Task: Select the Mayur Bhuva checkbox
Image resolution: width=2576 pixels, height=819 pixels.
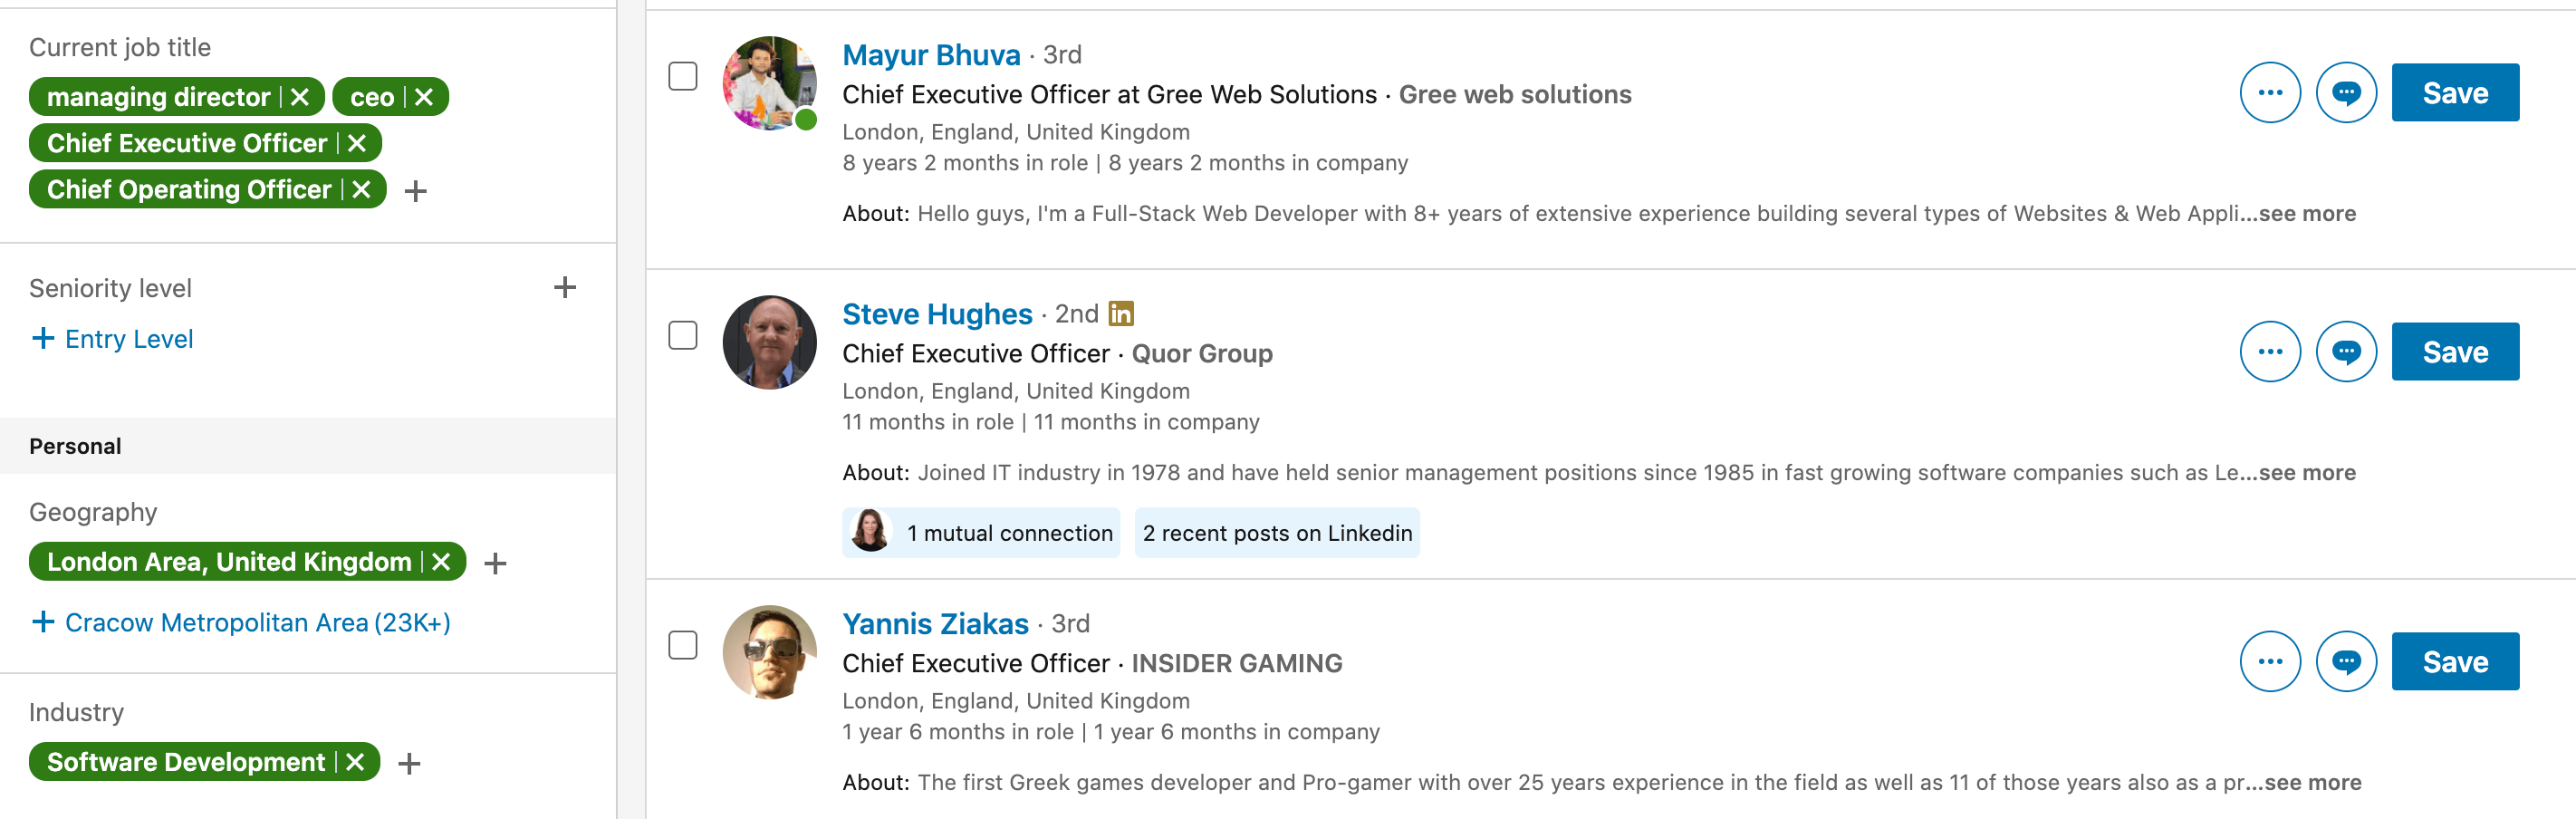Action: click(x=683, y=77)
